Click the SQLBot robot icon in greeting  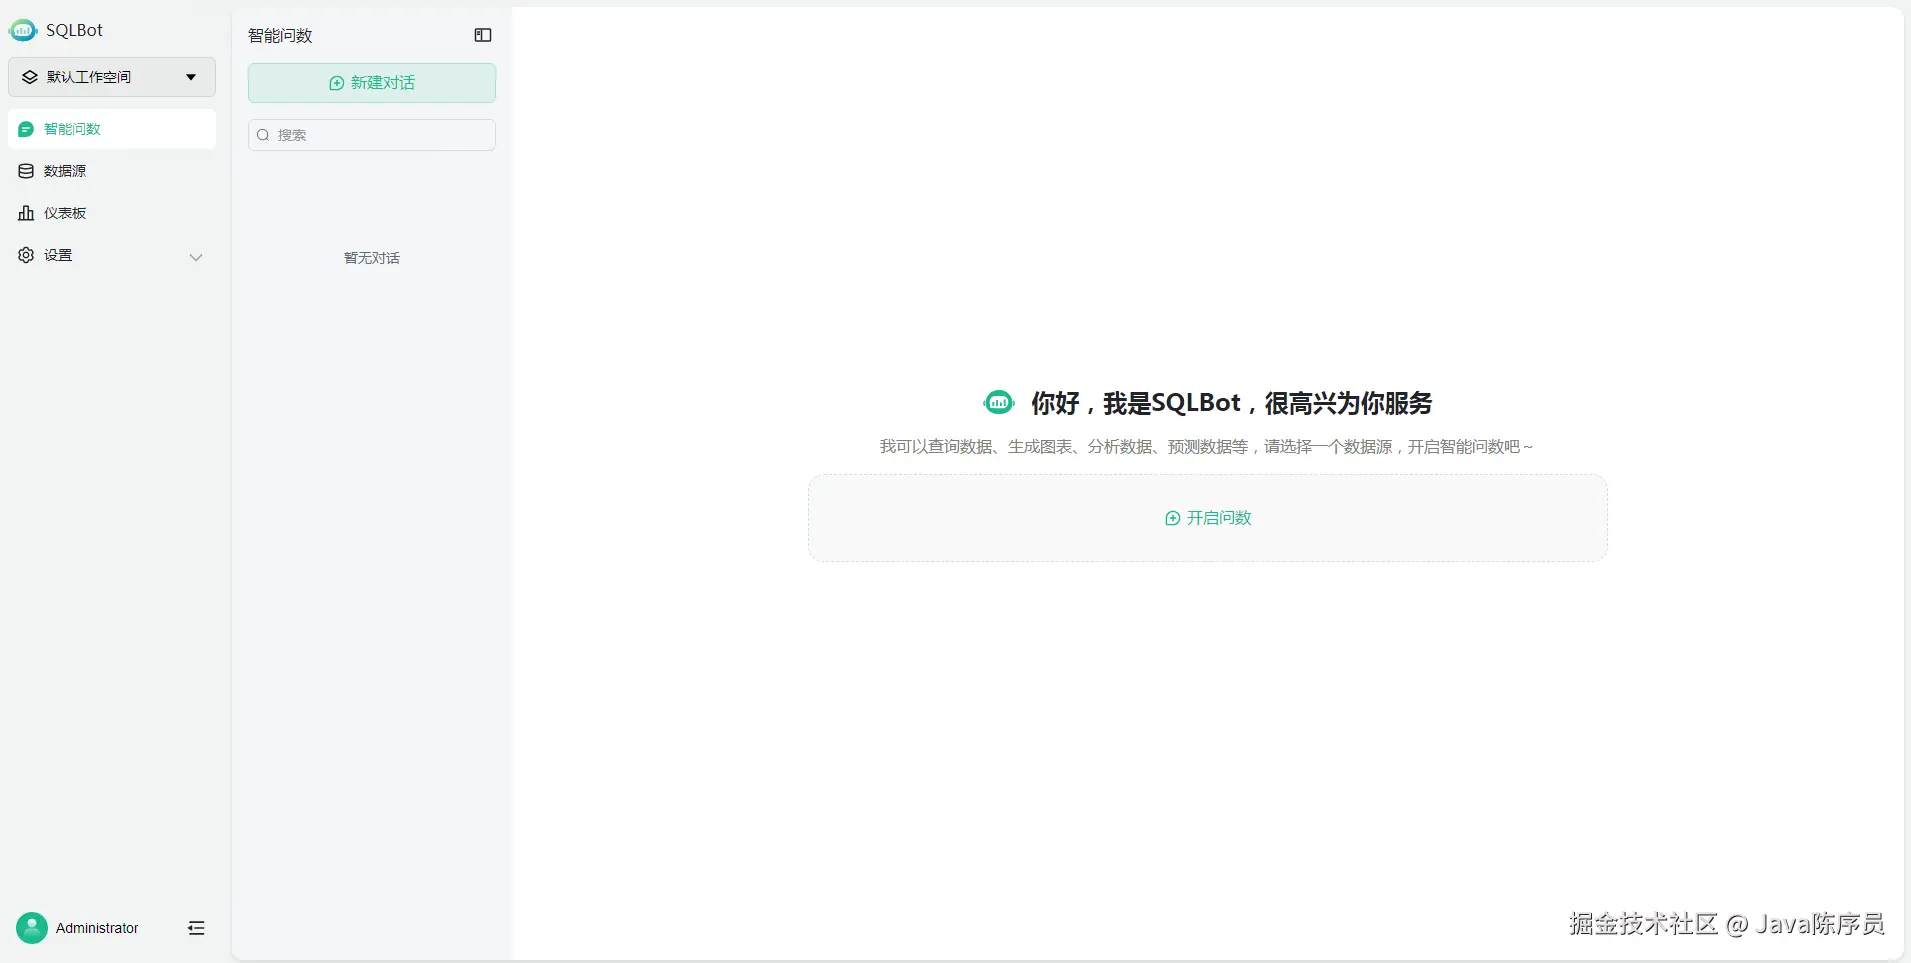[x=999, y=402]
